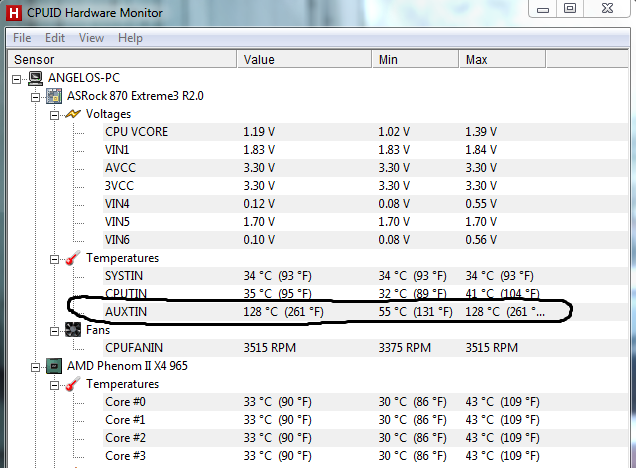Select the CPU VCORE row
This screenshot has width=636, height=468.
point(365,132)
